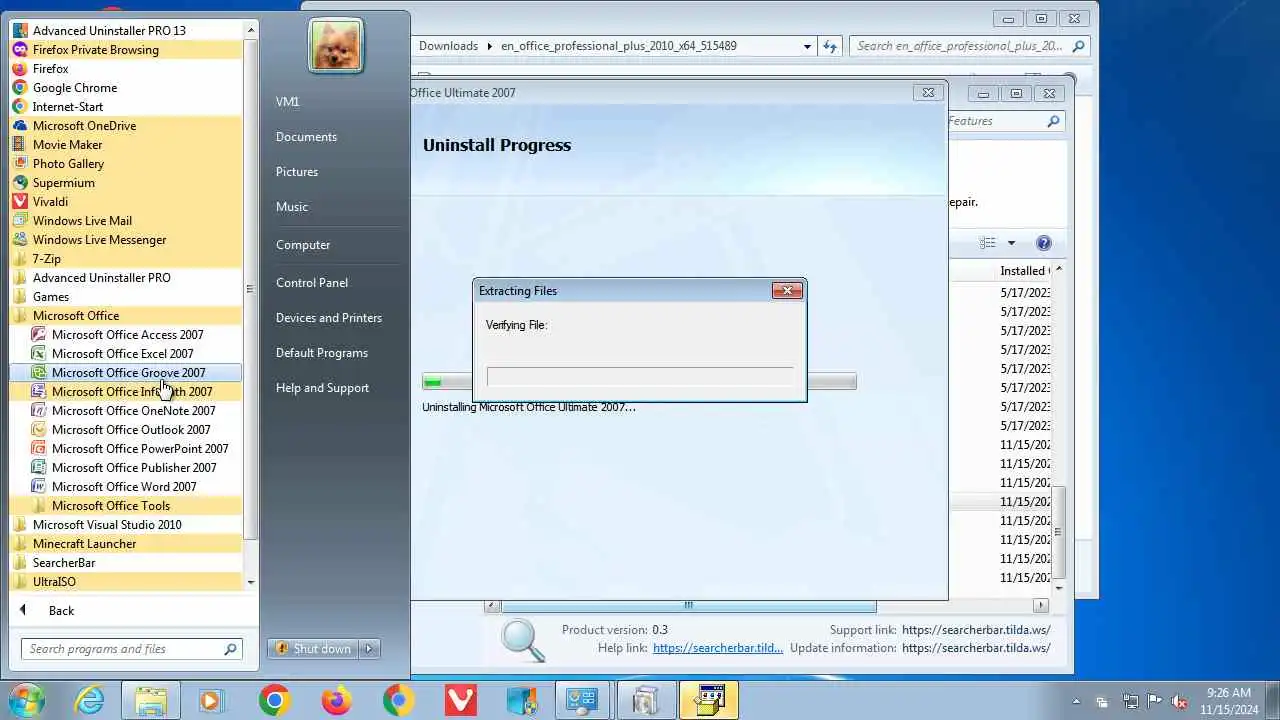This screenshot has width=1280, height=720.
Task: Click the Shut down button
Action: click(x=313, y=648)
